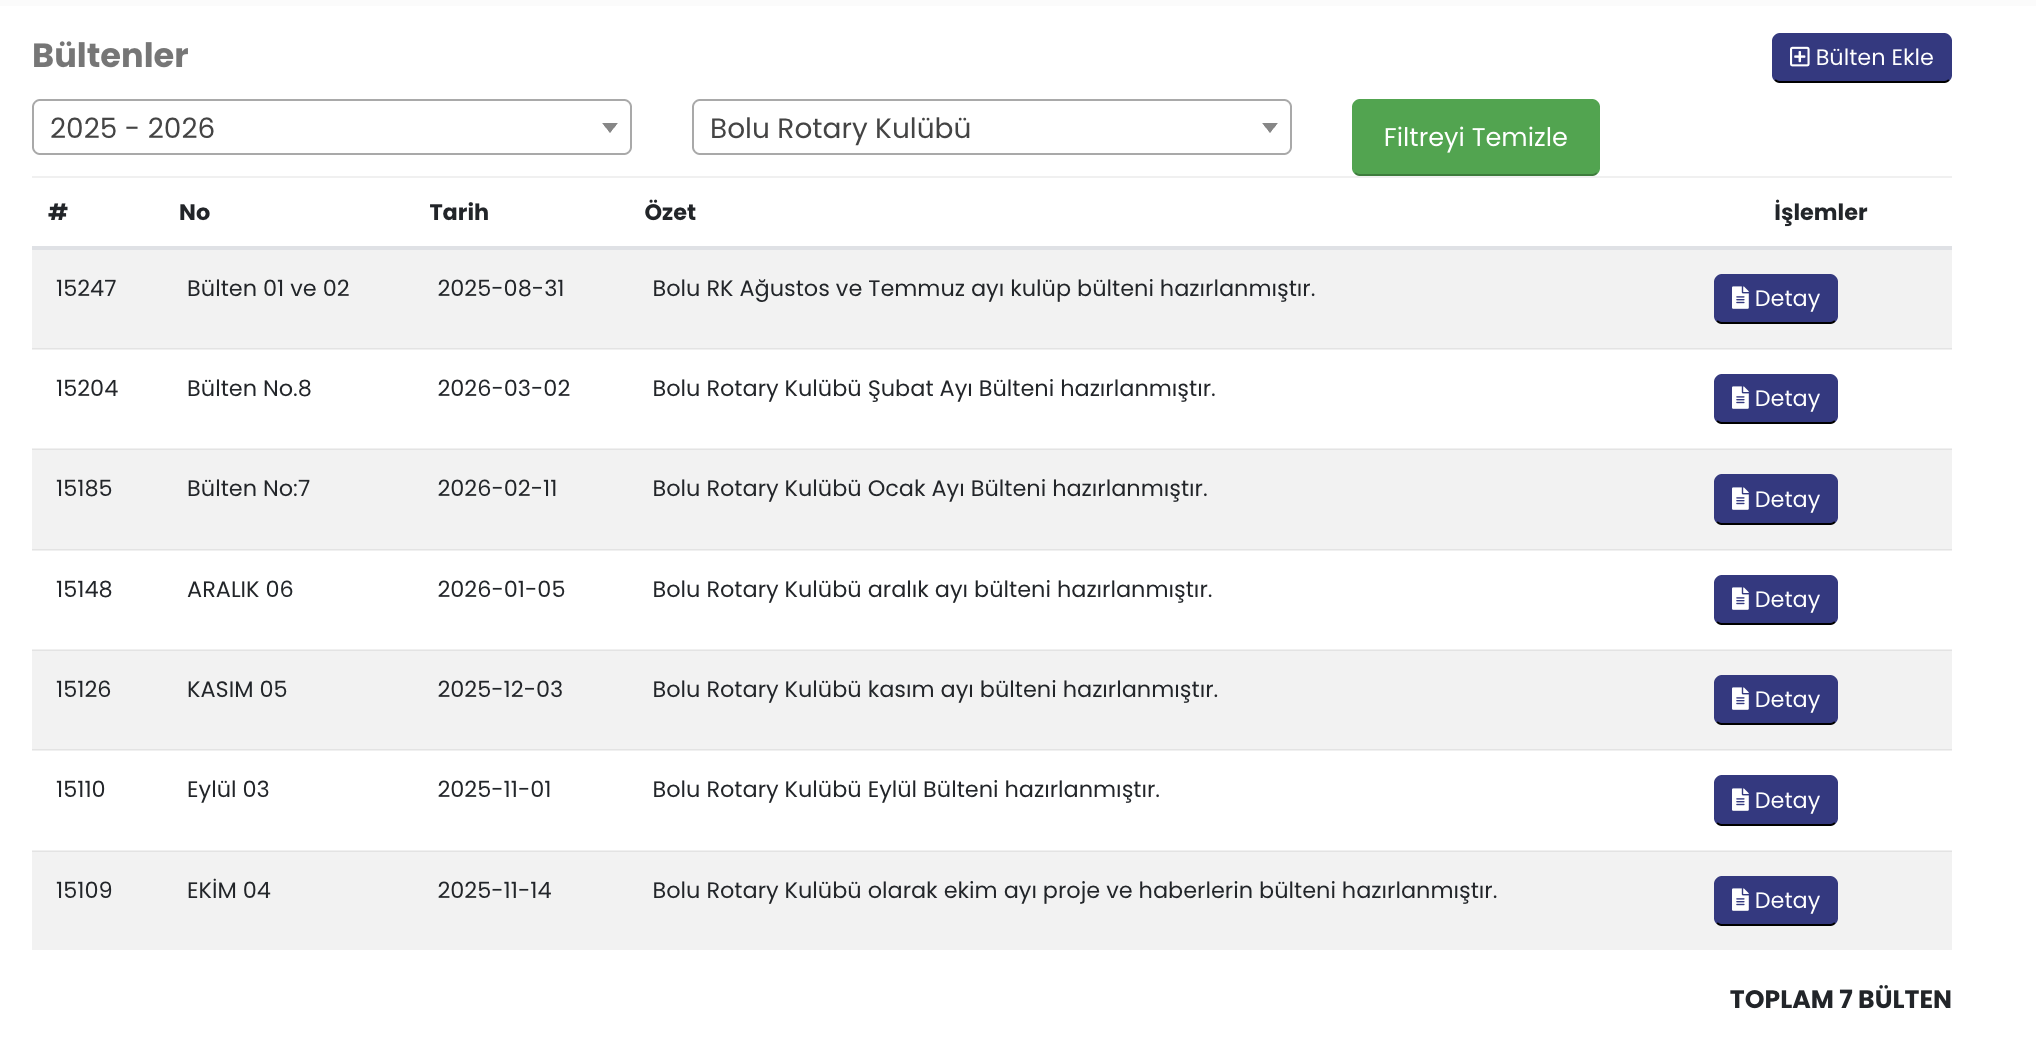Open the 2025 - 2026 period dropdown
2036x1058 pixels.
[x=331, y=127]
